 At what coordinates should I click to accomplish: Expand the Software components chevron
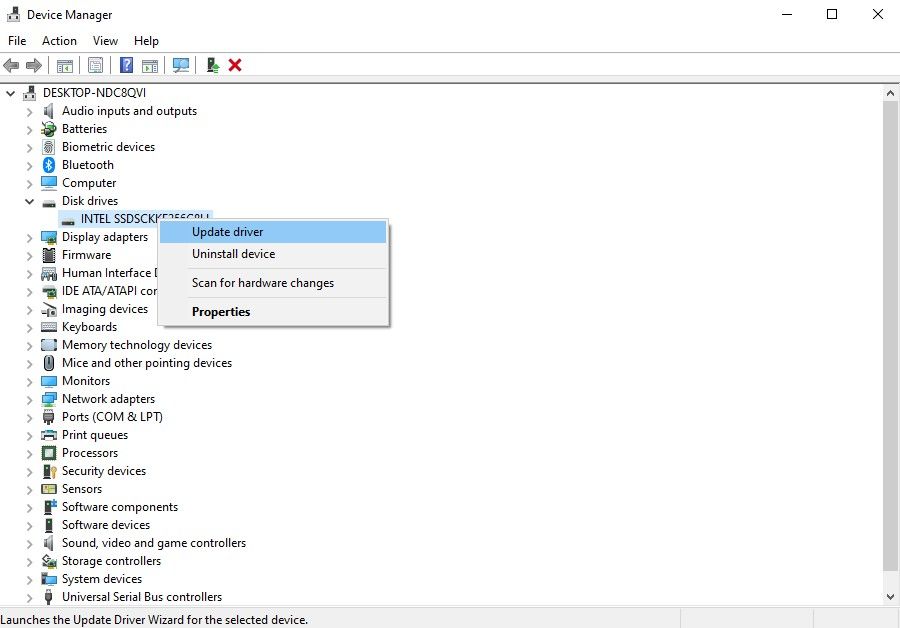(x=29, y=507)
